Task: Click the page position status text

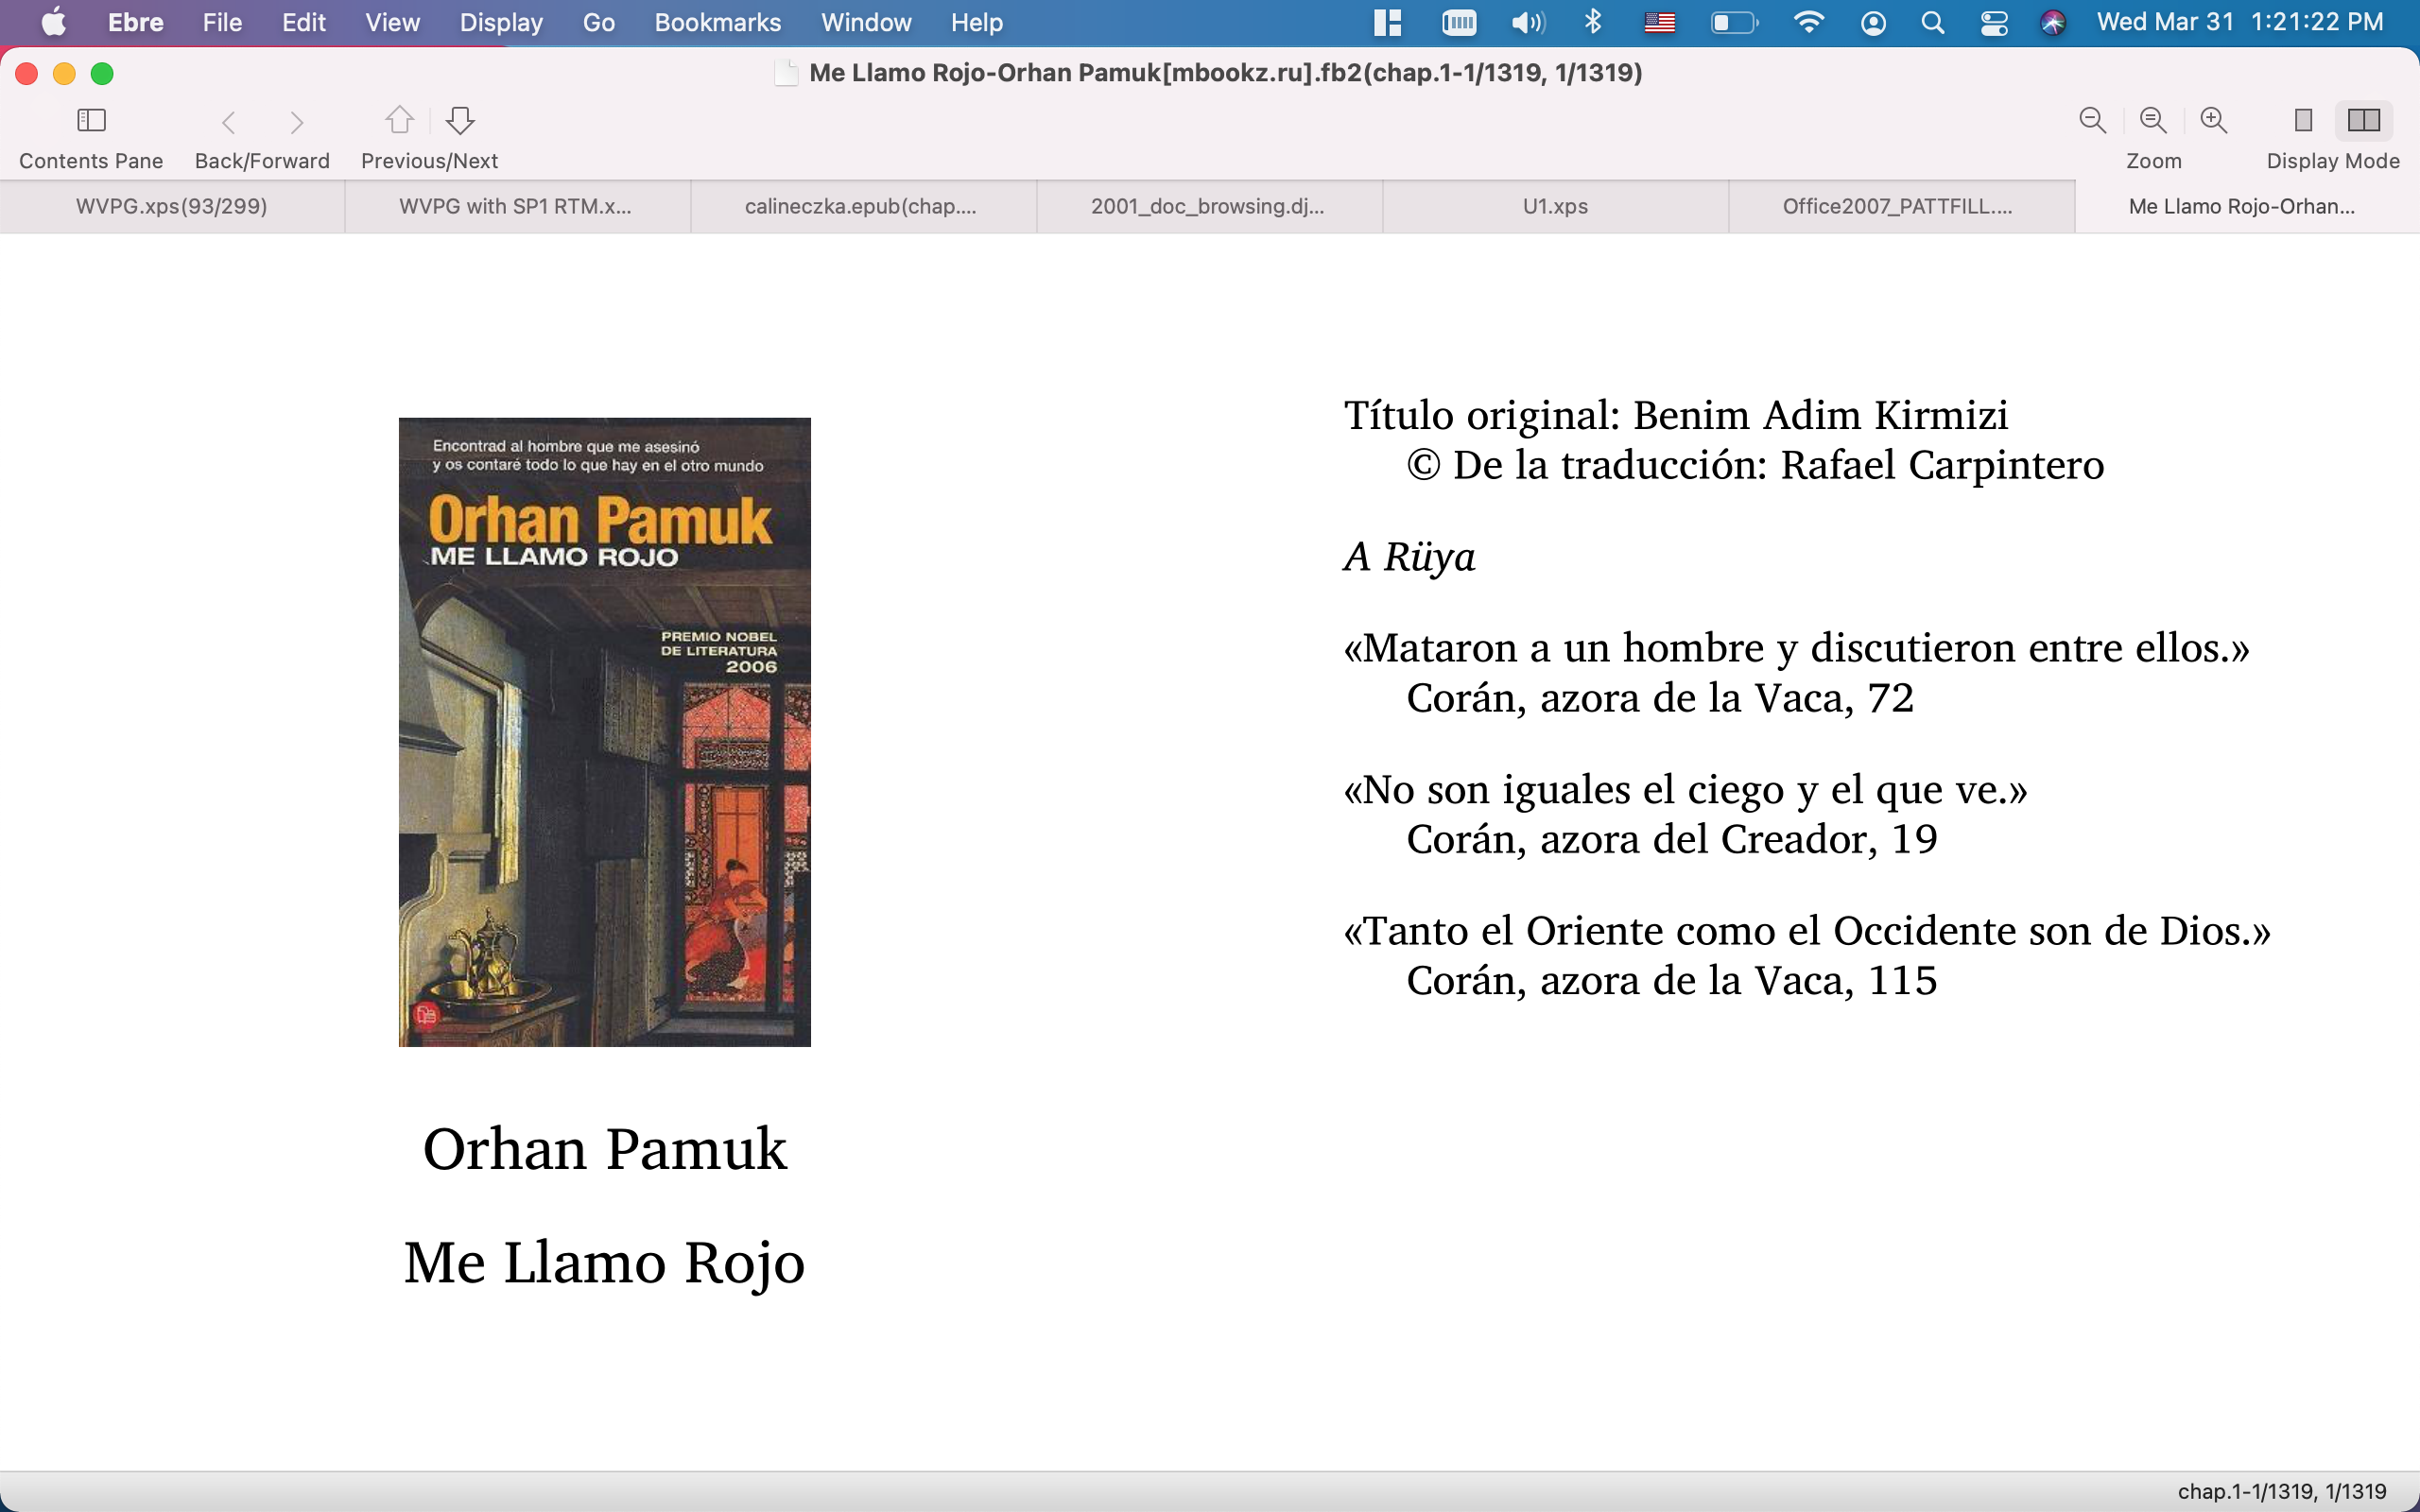Action: click(2282, 1491)
